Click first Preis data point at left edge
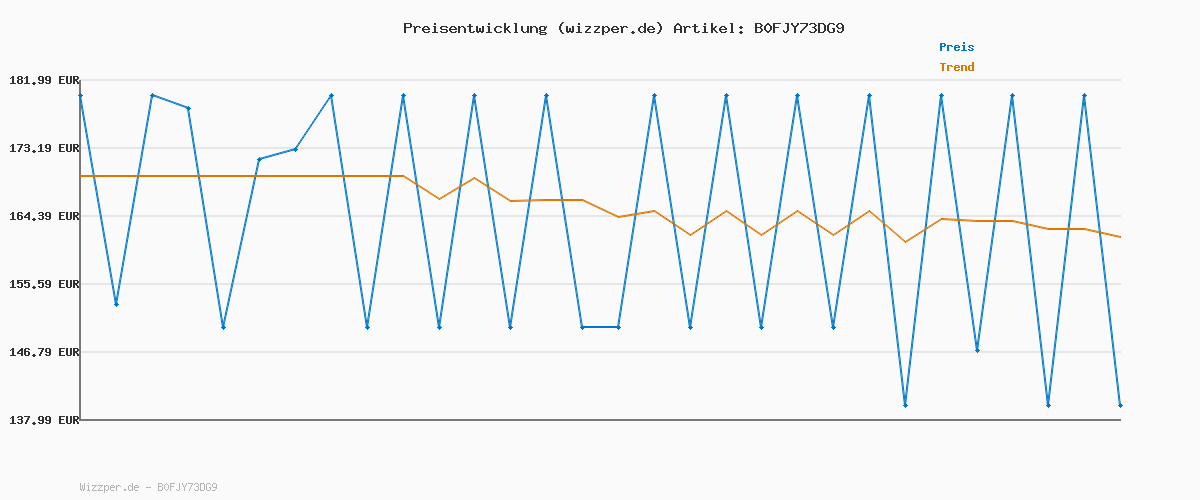Screen dimensions: 1200x500 click(x=80, y=95)
